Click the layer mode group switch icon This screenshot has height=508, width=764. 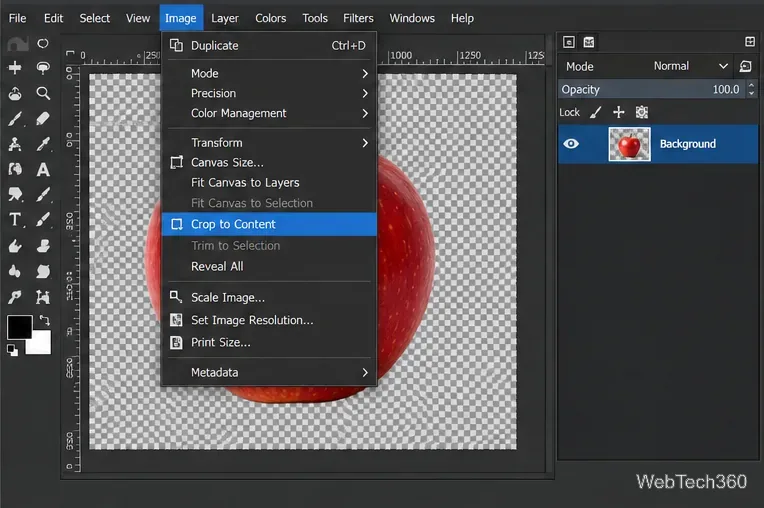point(745,66)
